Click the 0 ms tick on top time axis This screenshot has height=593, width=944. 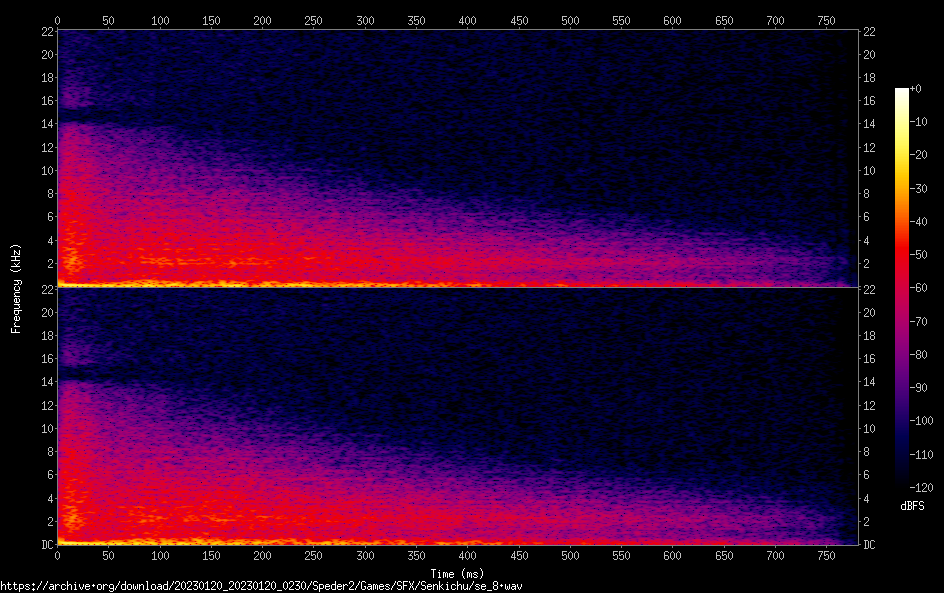click(x=57, y=20)
